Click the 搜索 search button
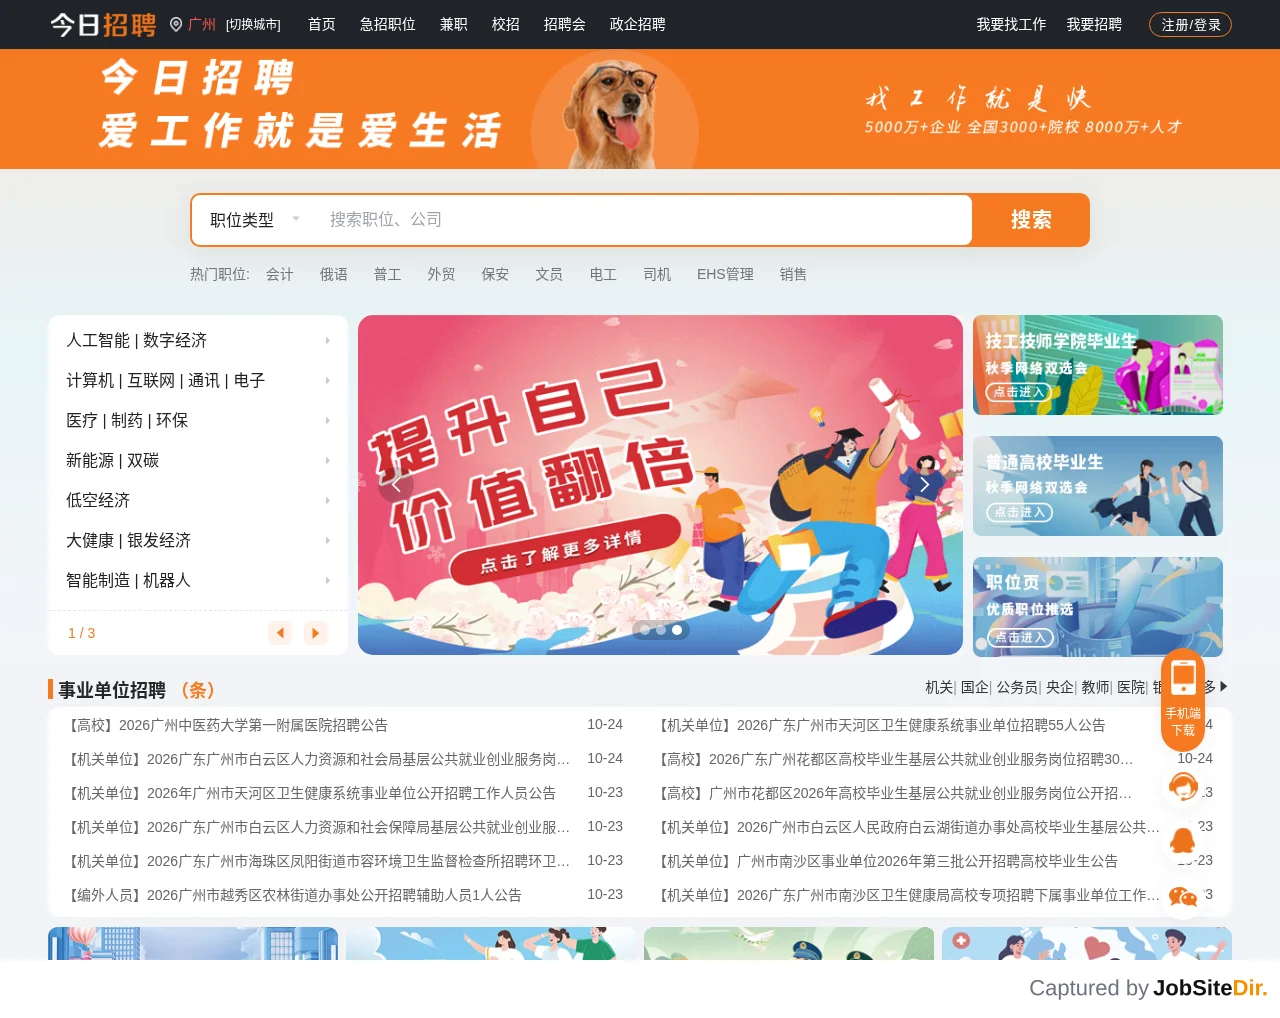The height and width of the screenshot is (1018, 1280). [1031, 220]
